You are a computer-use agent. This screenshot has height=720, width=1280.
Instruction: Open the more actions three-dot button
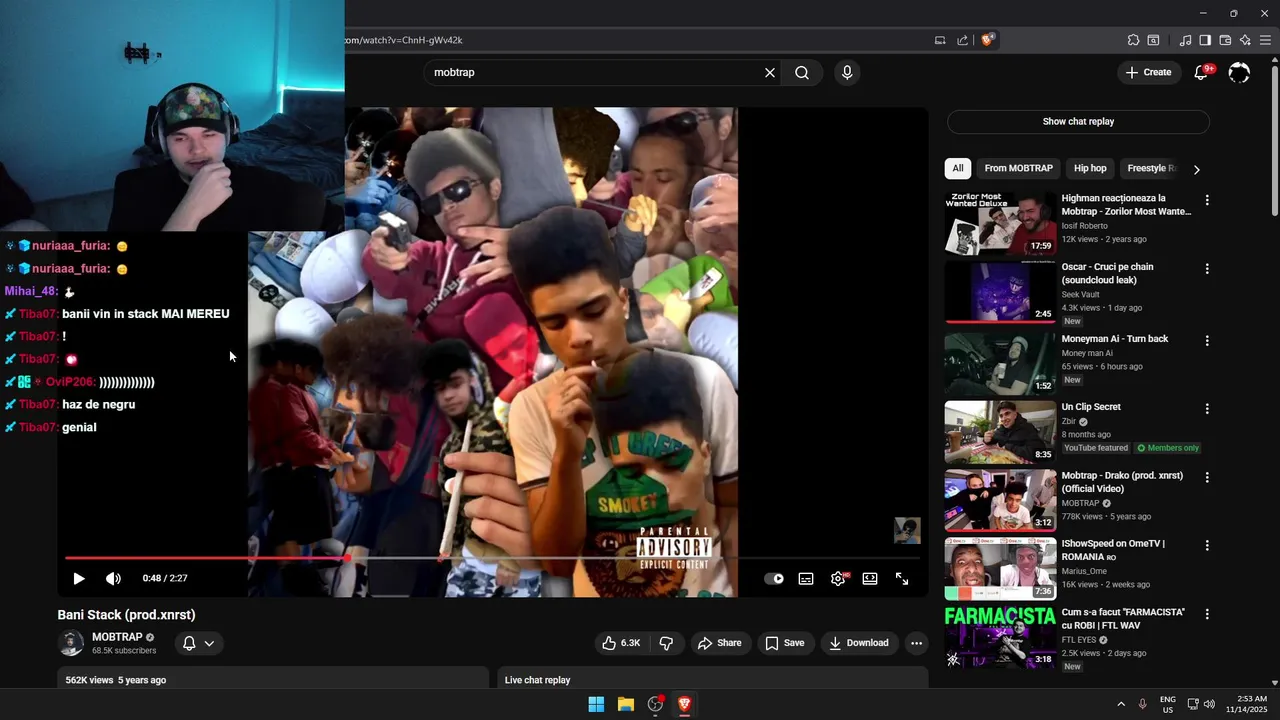click(x=916, y=643)
